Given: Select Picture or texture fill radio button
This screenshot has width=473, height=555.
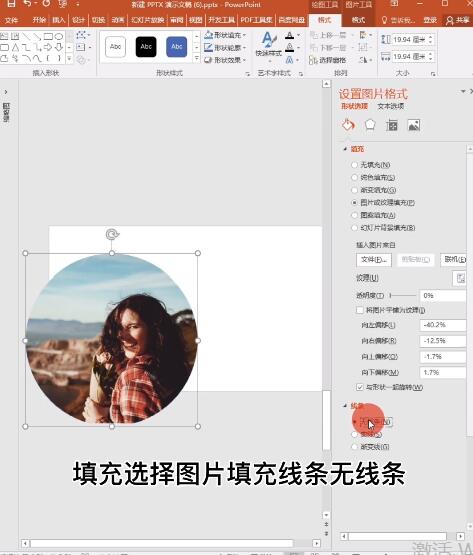Looking at the screenshot, I should (354, 202).
